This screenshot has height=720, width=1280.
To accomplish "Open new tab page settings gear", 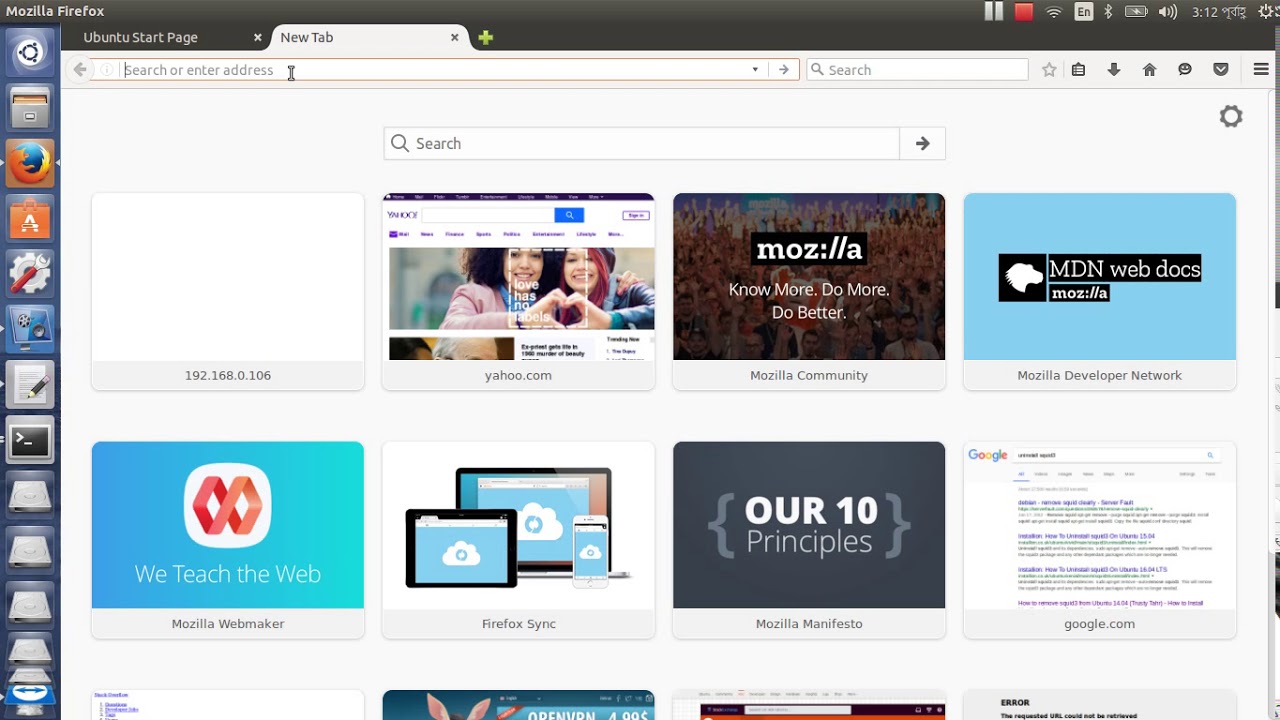I will (x=1231, y=116).
